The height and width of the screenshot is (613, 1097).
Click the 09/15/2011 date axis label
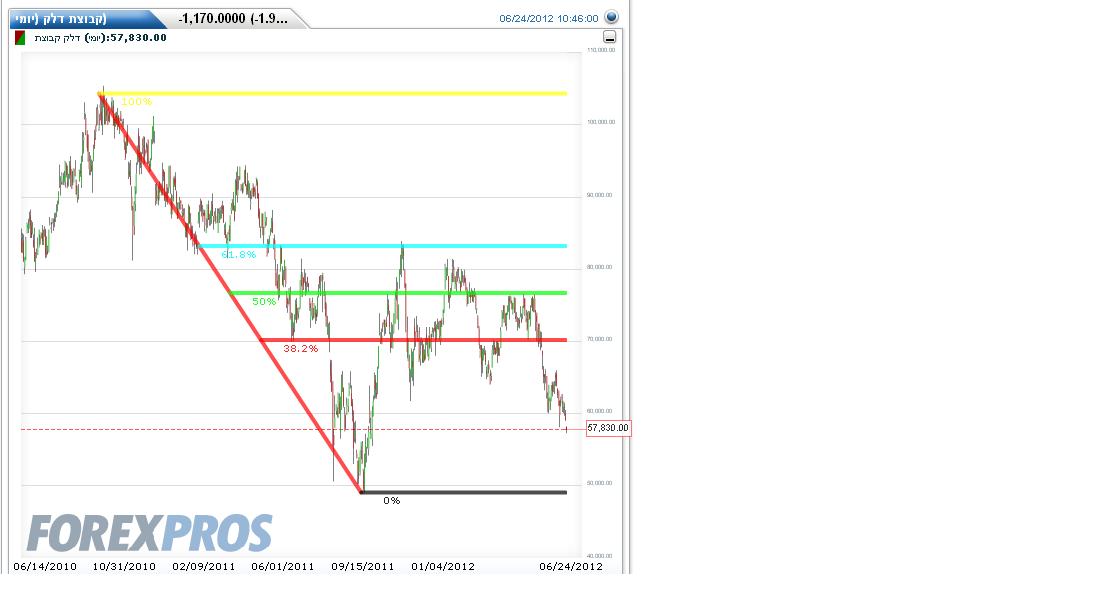click(x=363, y=566)
